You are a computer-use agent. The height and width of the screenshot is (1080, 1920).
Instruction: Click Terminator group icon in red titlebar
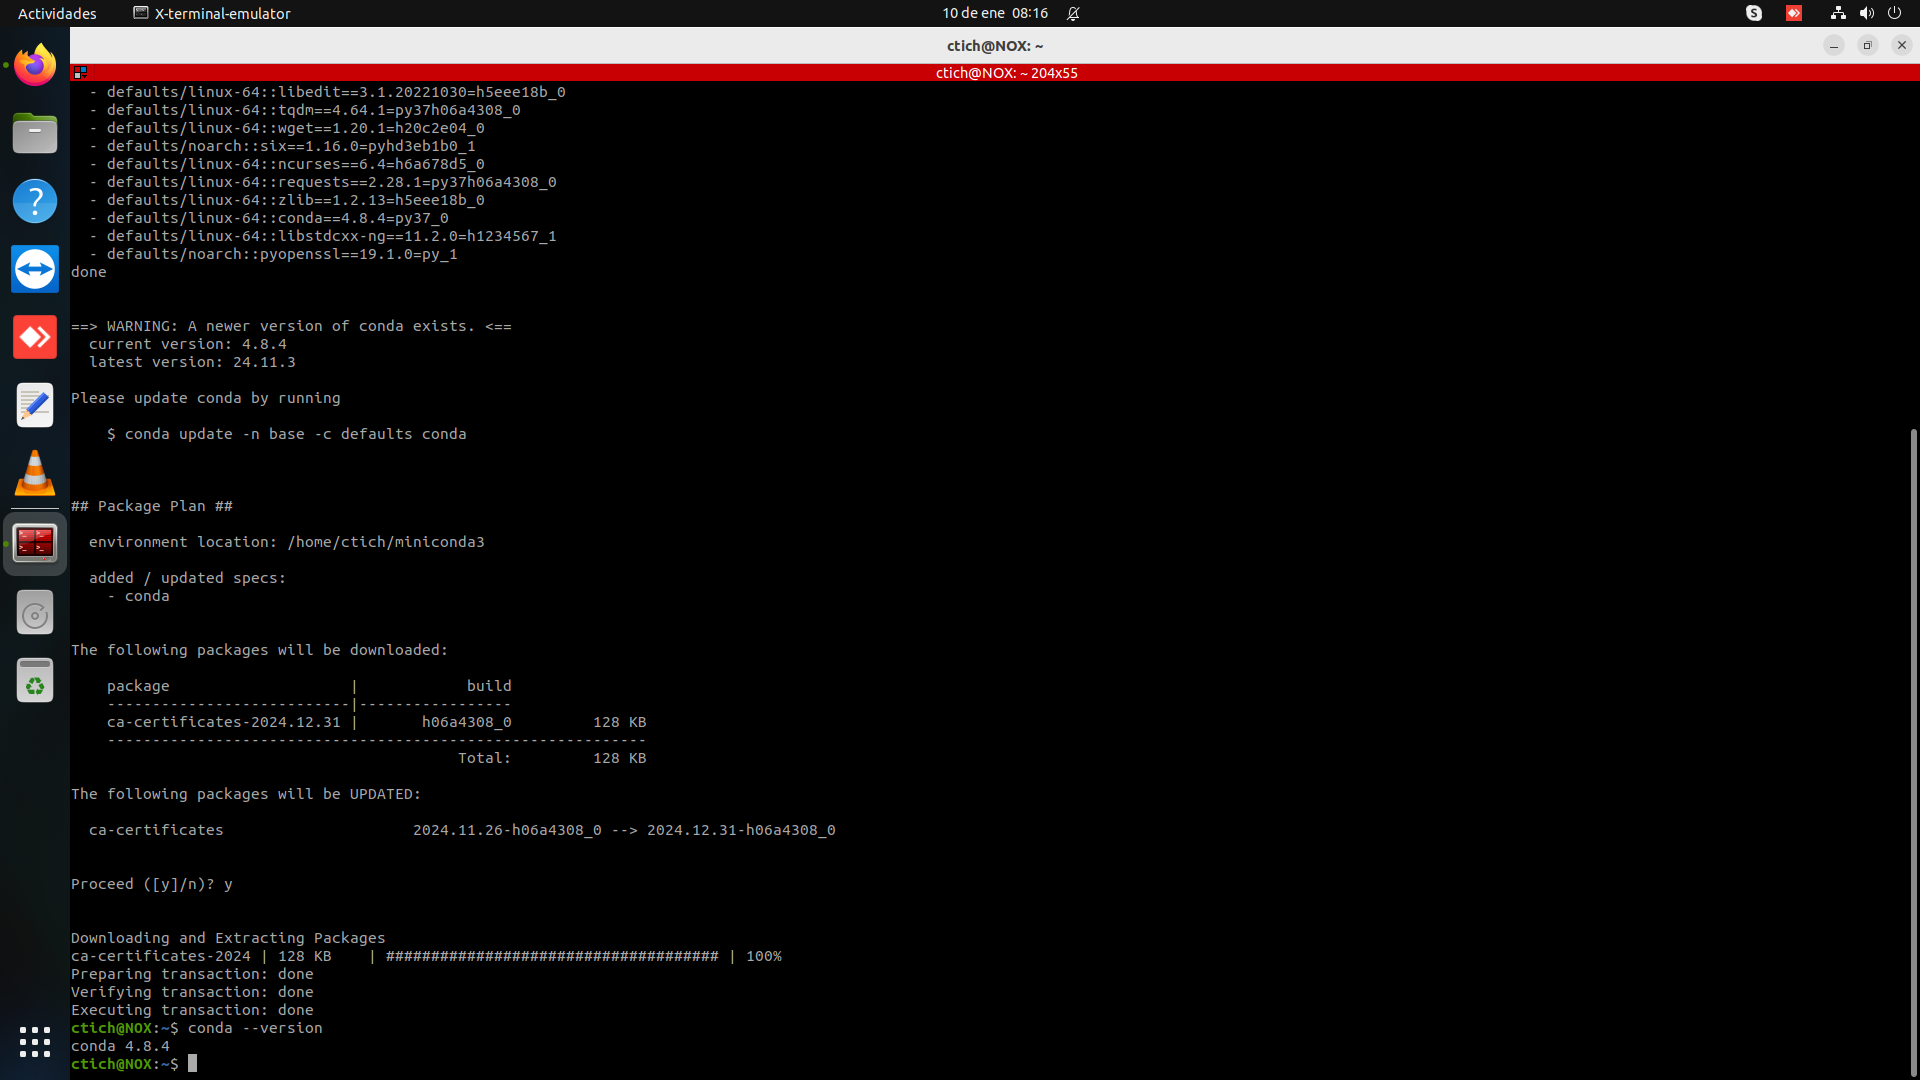81,72
